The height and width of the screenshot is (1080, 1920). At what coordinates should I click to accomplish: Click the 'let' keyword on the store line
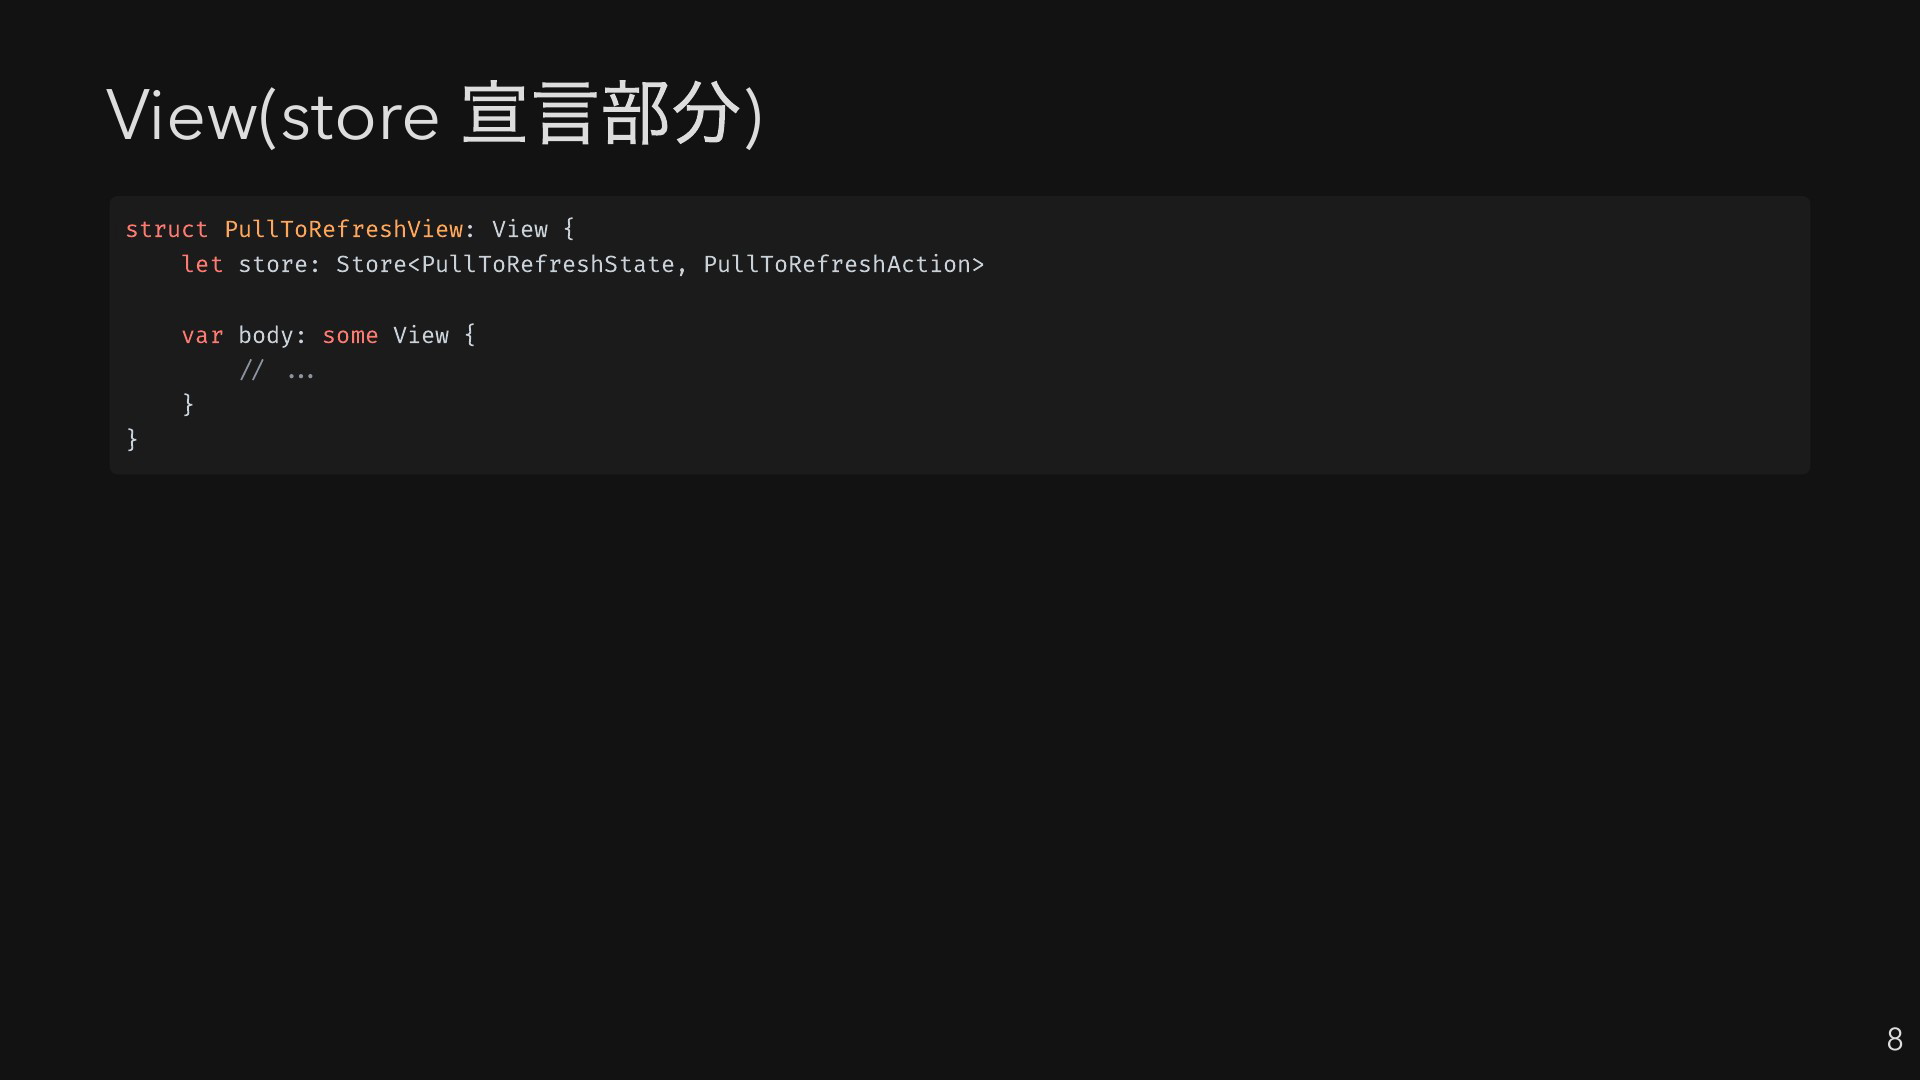coord(202,264)
